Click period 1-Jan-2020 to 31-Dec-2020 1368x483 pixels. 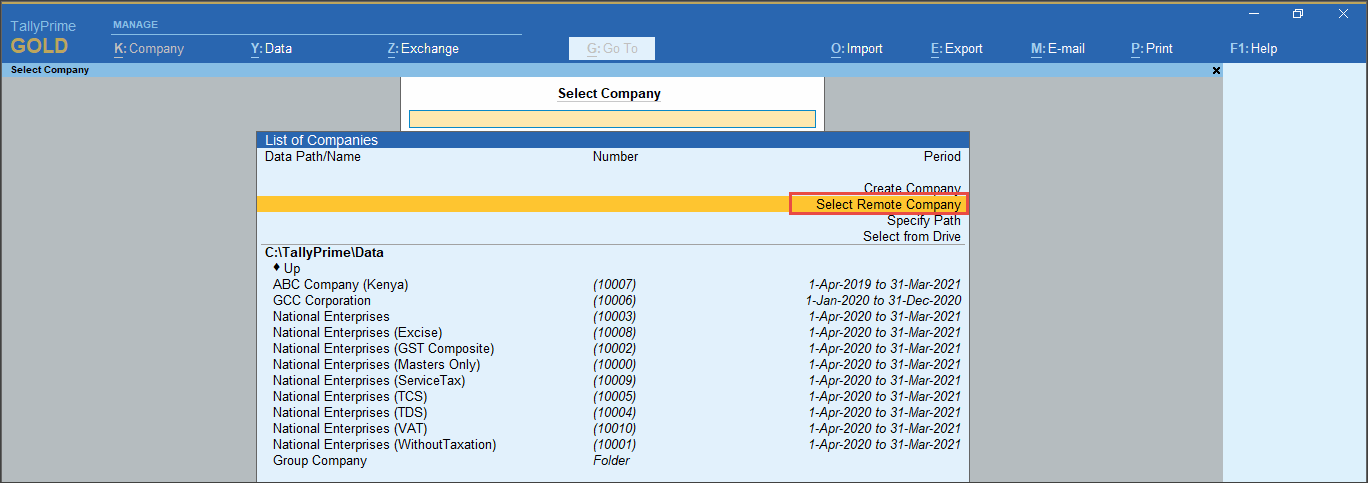(883, 300)
